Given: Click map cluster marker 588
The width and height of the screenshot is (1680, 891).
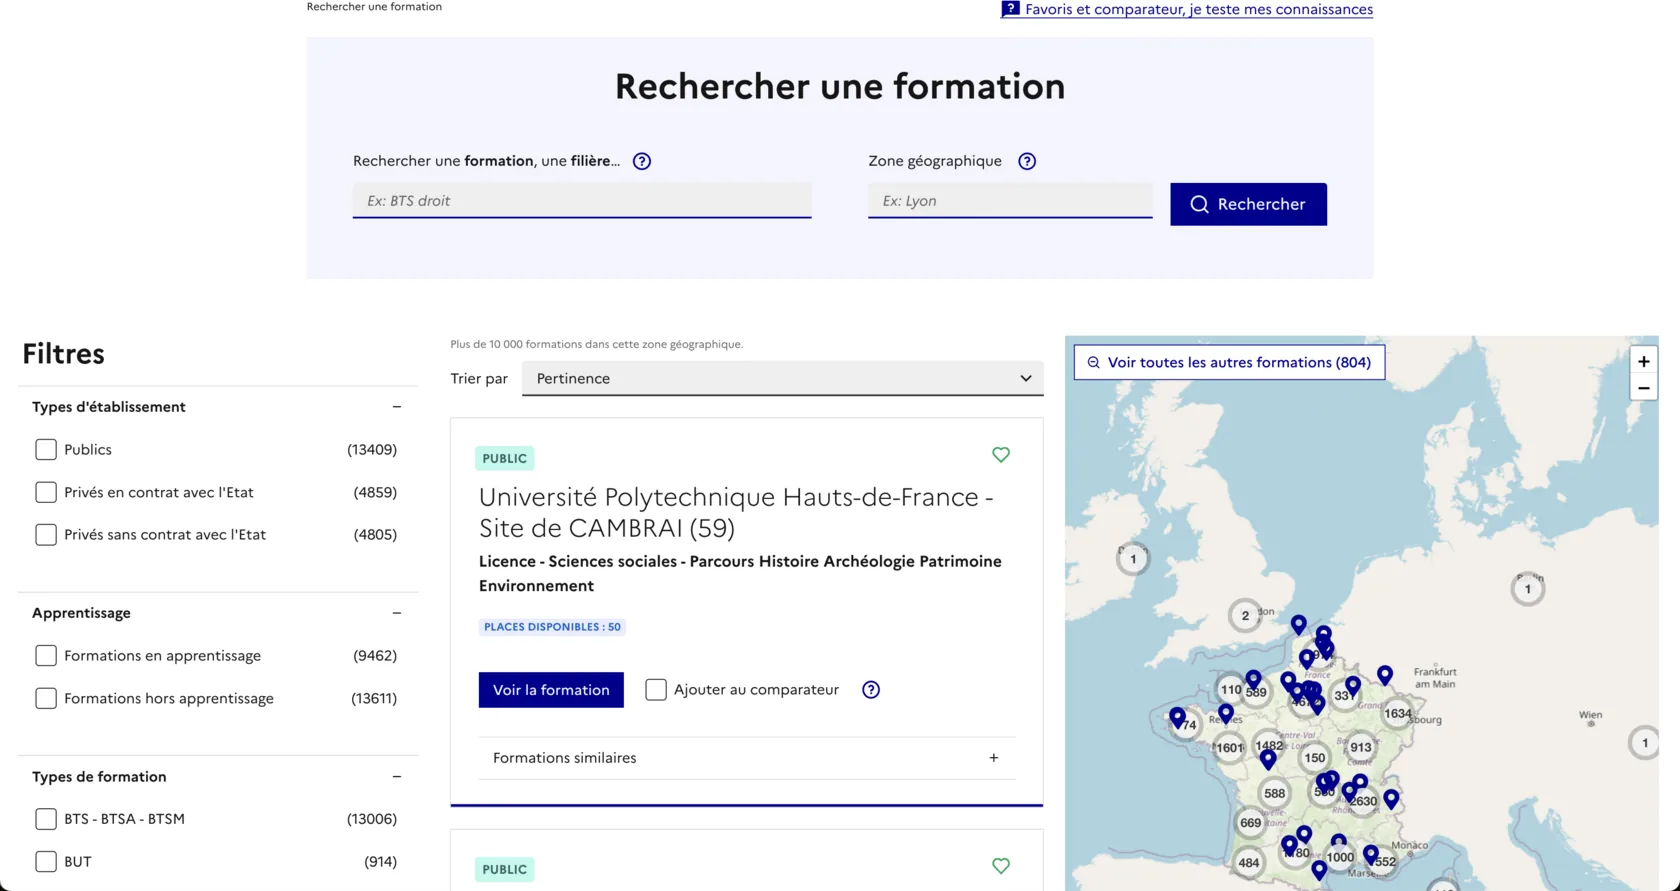Looking at the screenshot, I should point(1274,793).
